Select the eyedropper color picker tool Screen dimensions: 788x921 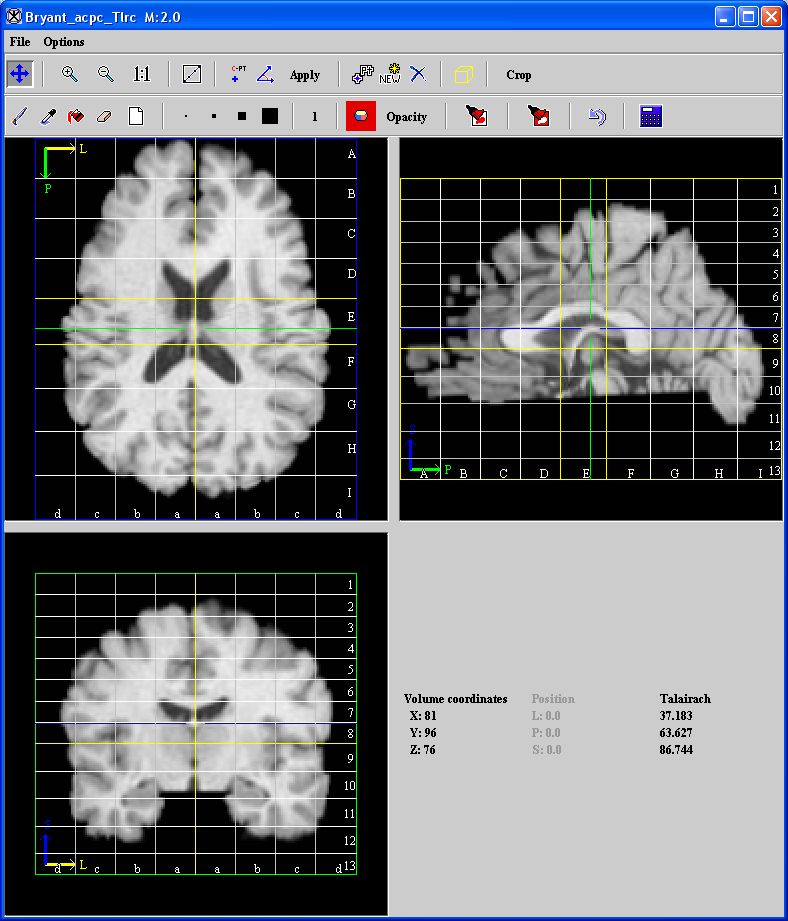coord(47,117)
